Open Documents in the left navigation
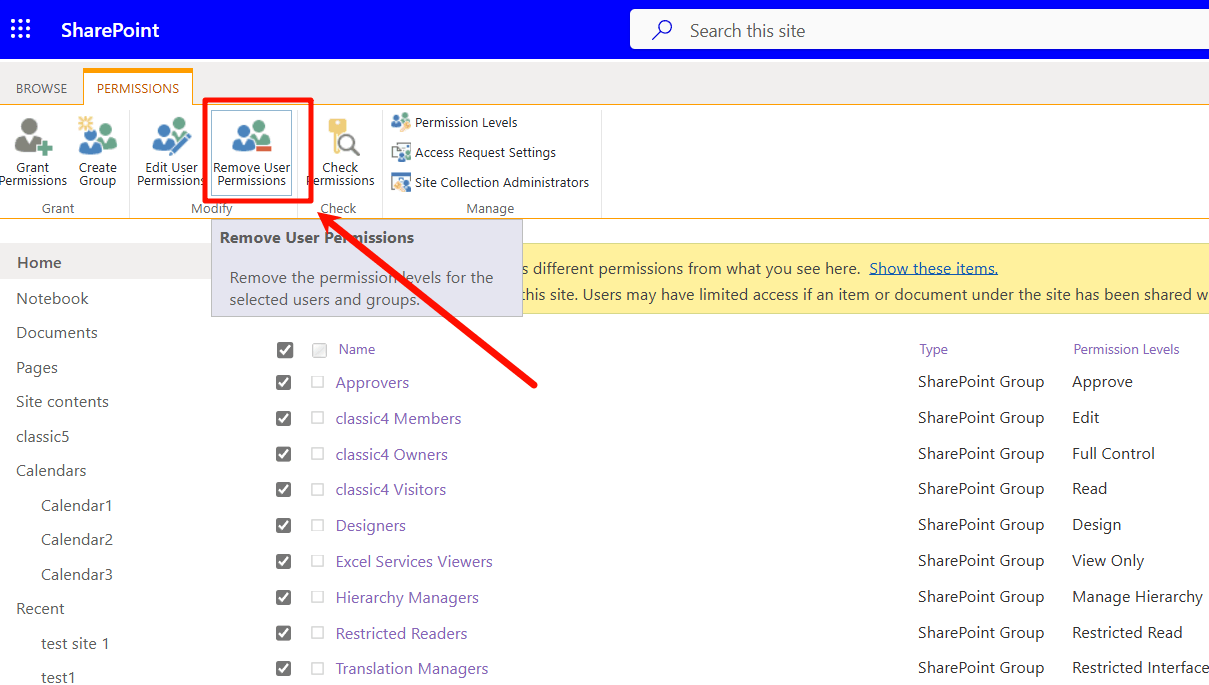1209x685 pixels. pos(57,332)
